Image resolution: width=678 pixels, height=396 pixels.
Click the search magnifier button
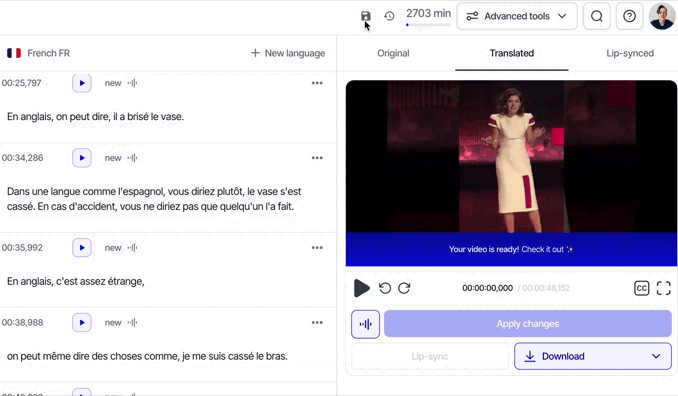click(596, 16)
